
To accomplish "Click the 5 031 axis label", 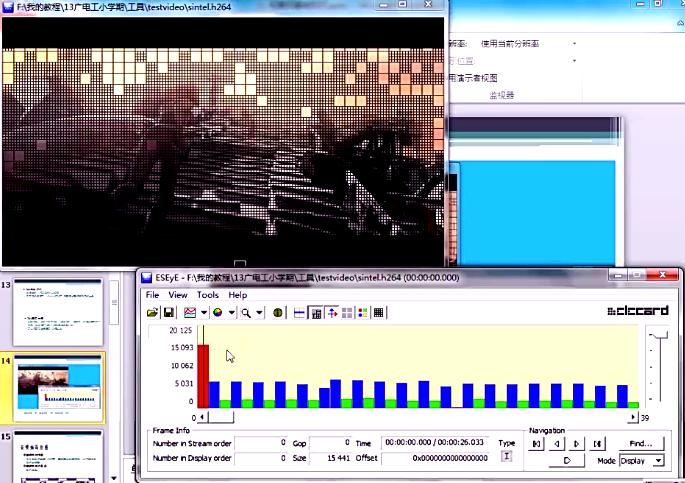I will (184, 383).
